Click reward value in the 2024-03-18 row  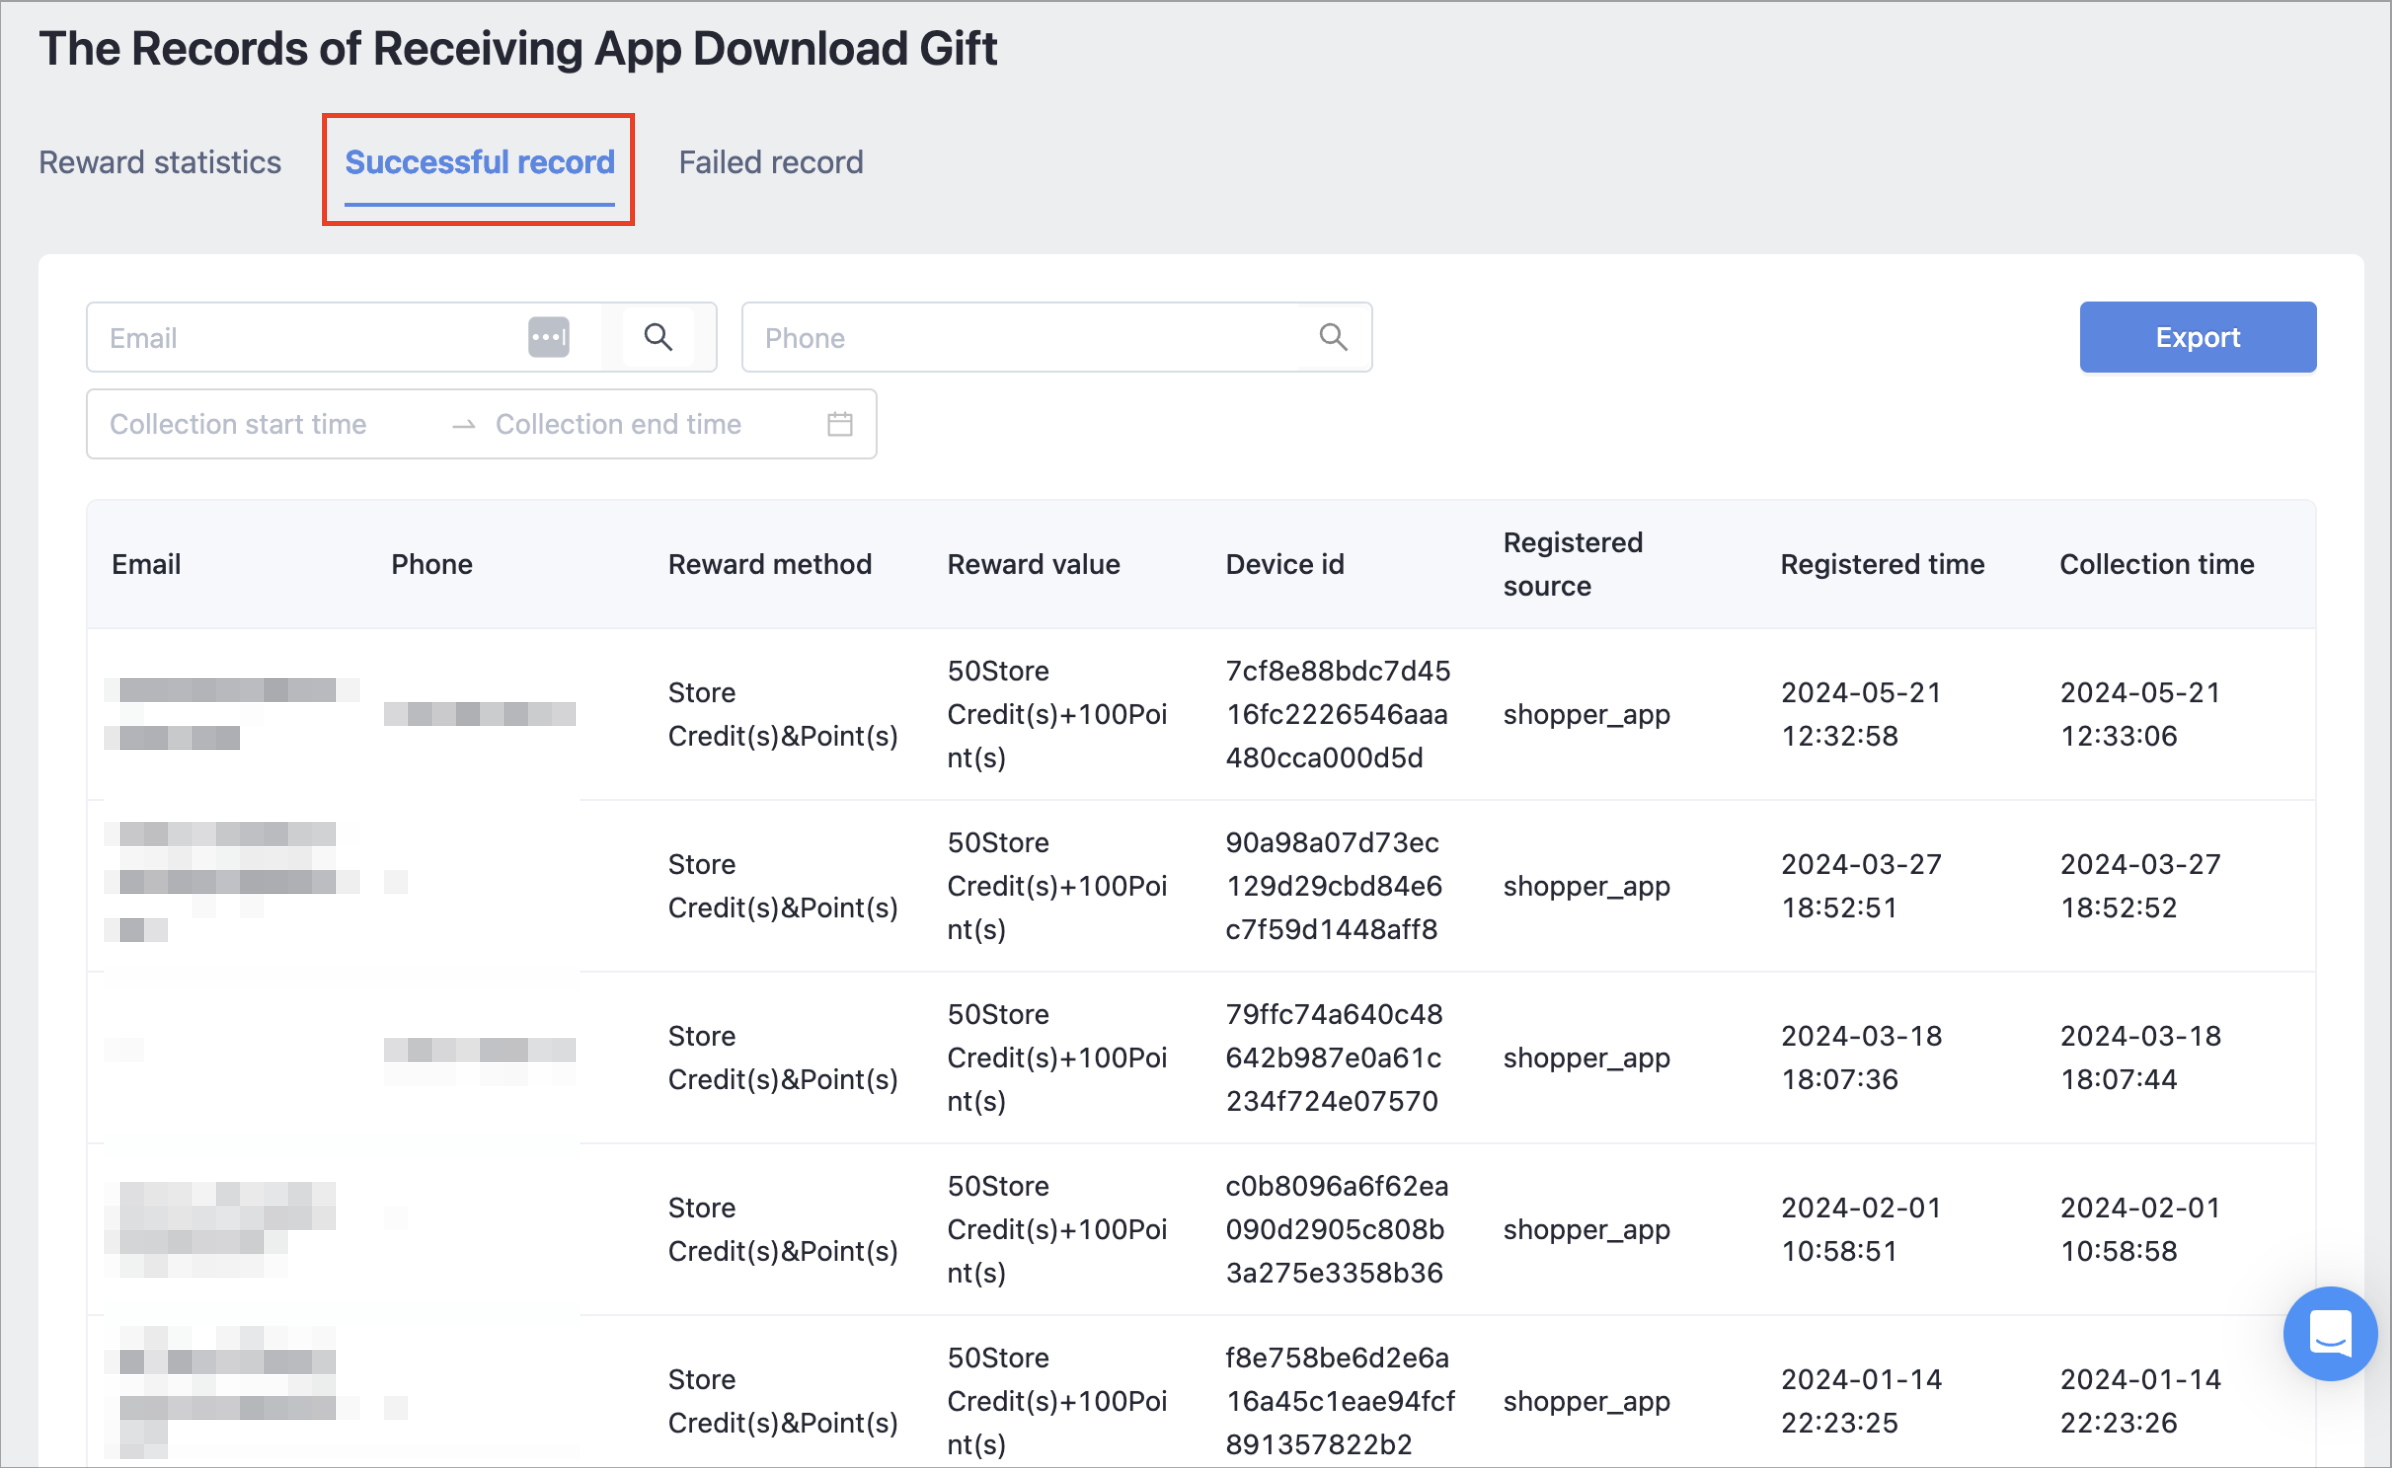(x=1057, y=1057)
